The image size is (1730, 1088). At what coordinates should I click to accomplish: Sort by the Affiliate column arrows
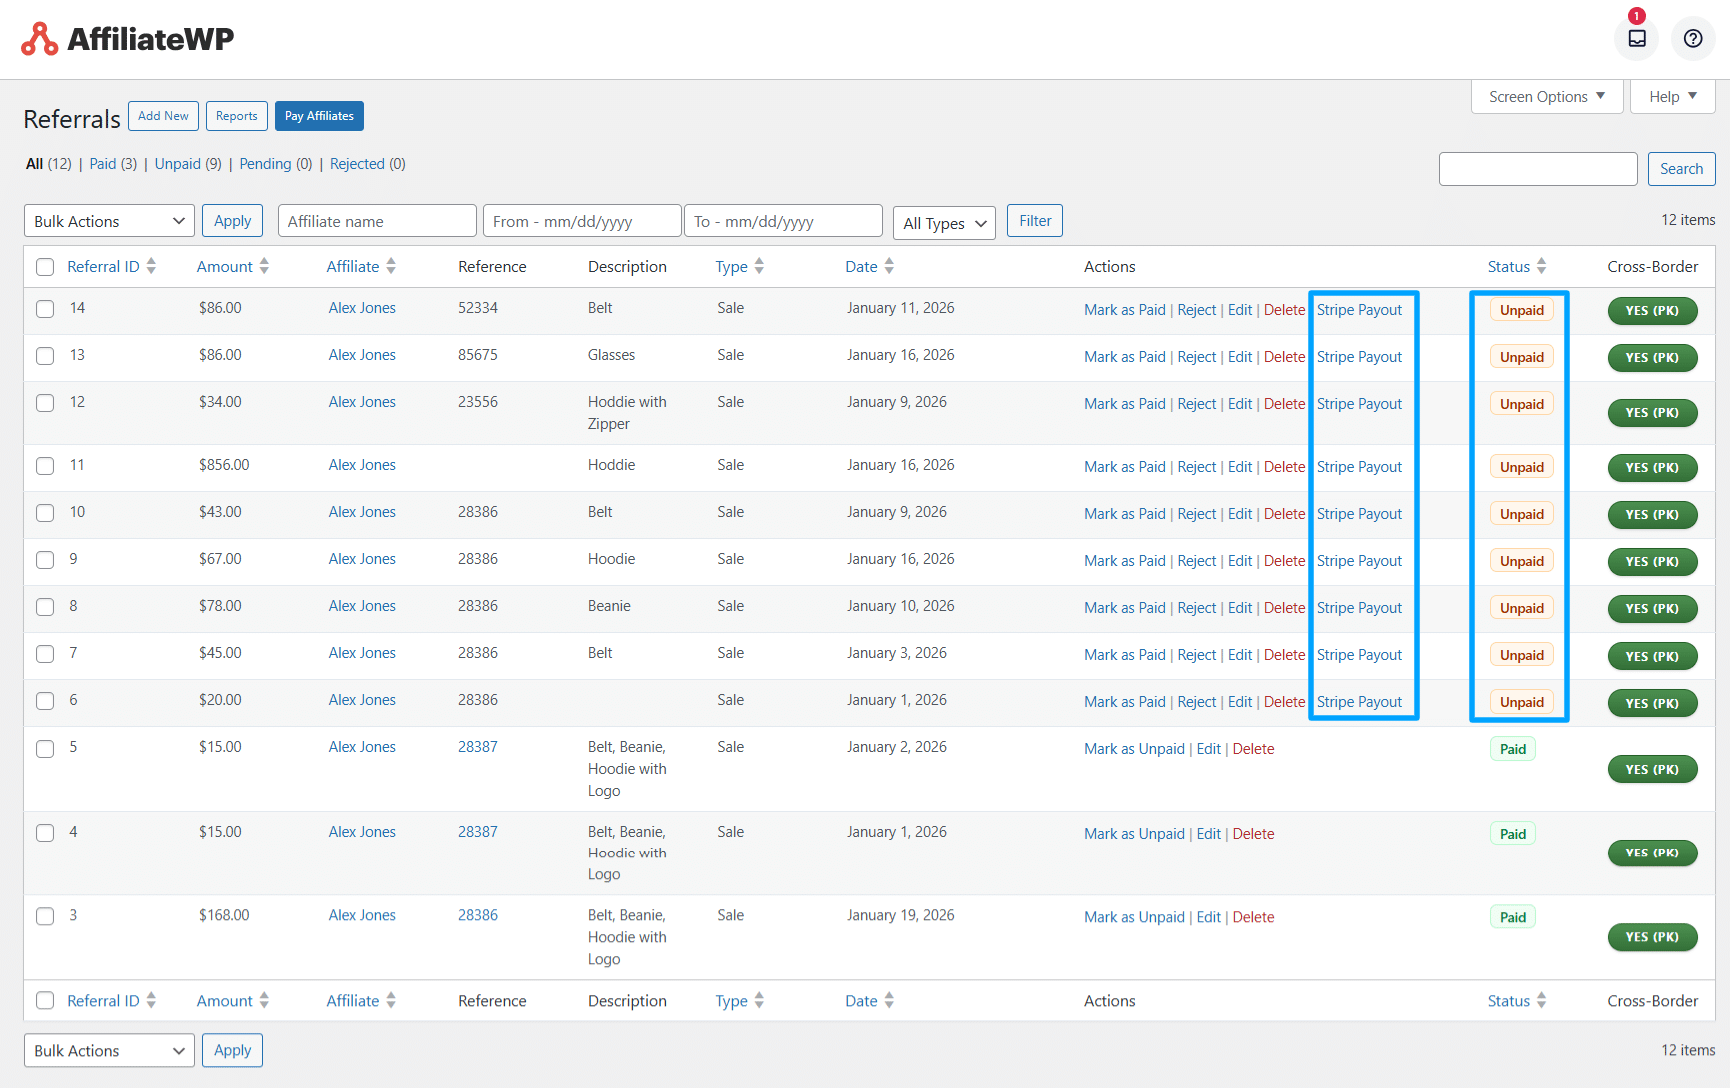click(x=390, y=266)
